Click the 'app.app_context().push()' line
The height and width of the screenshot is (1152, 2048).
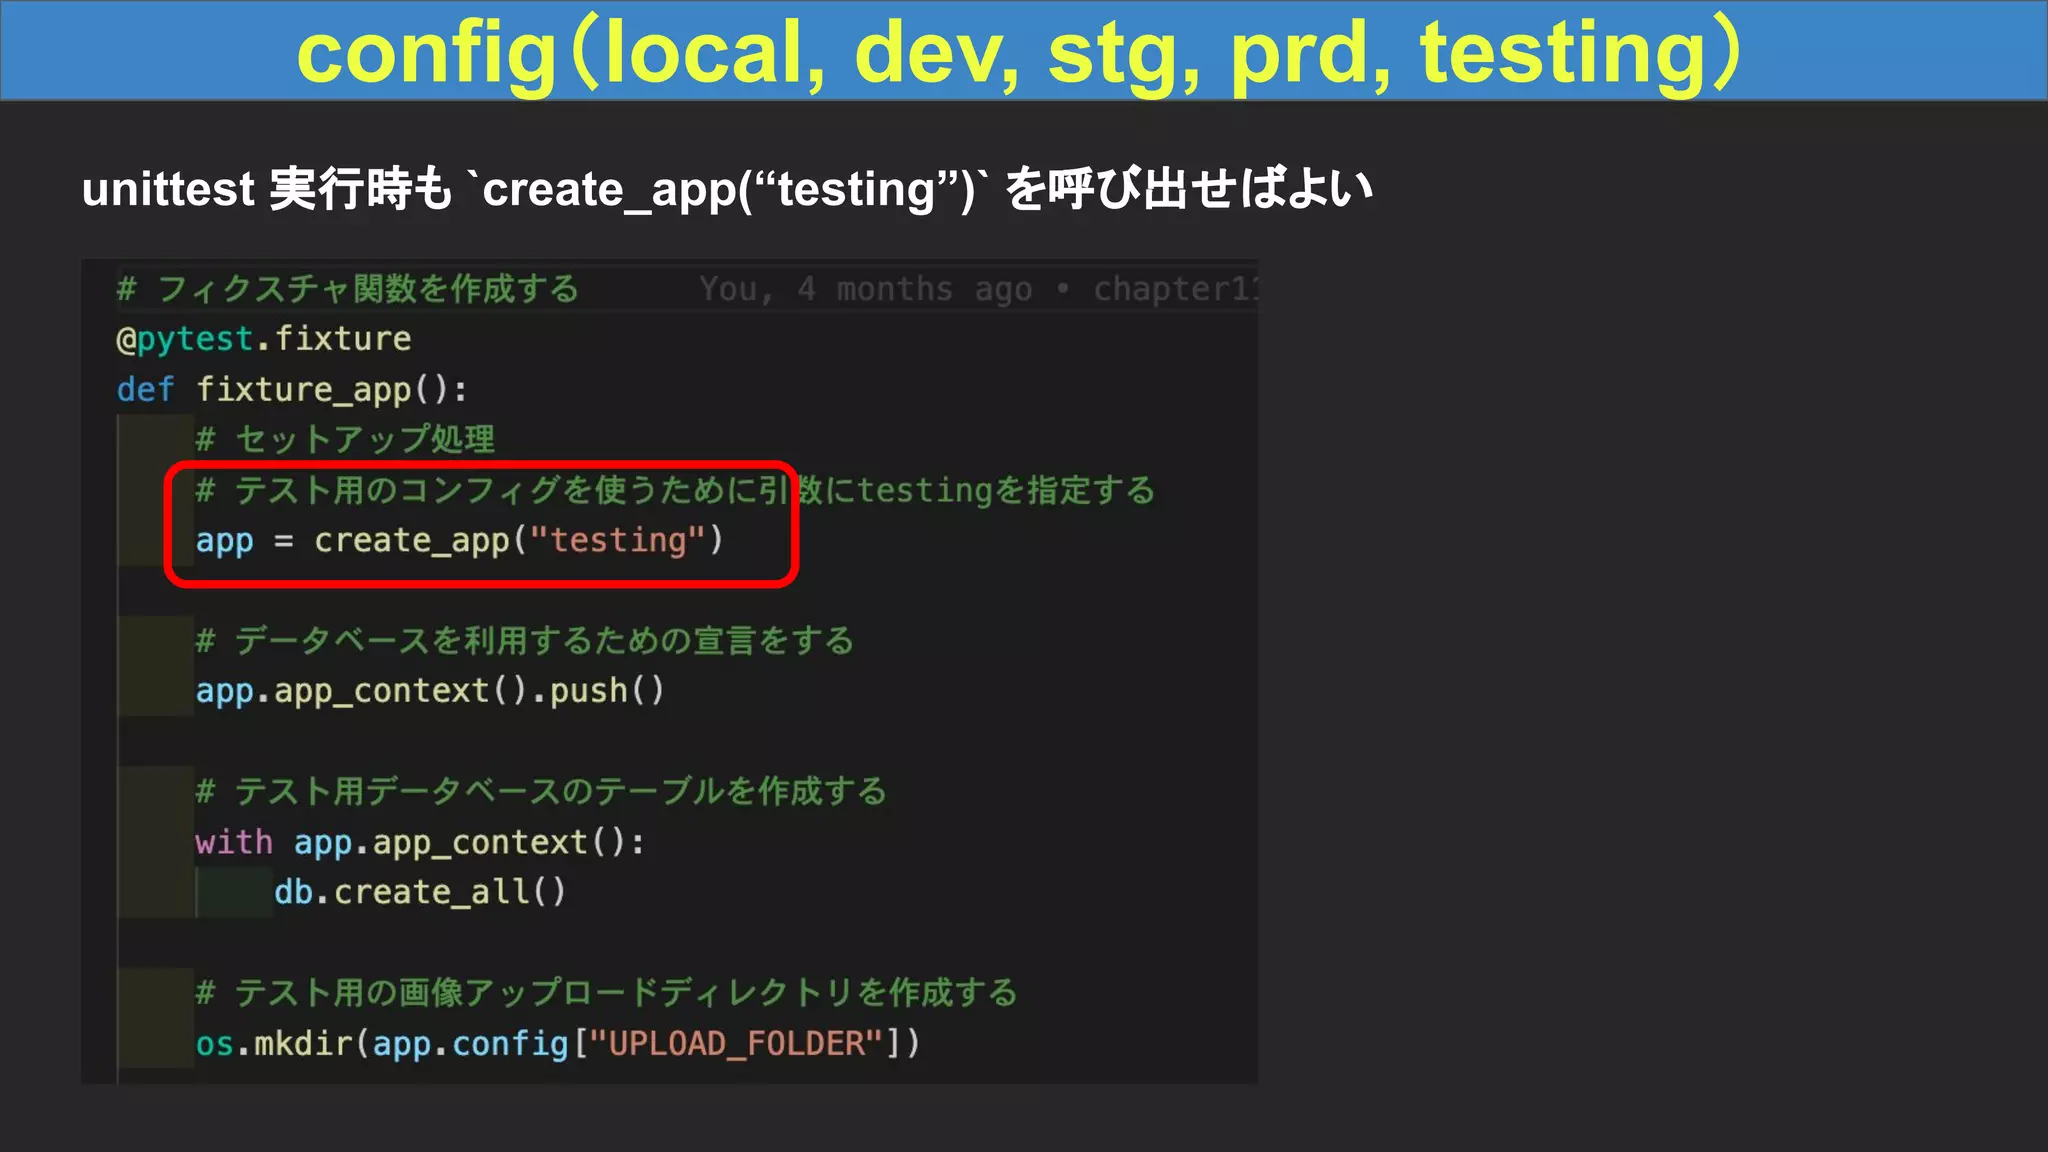click(x=429, y=691)
